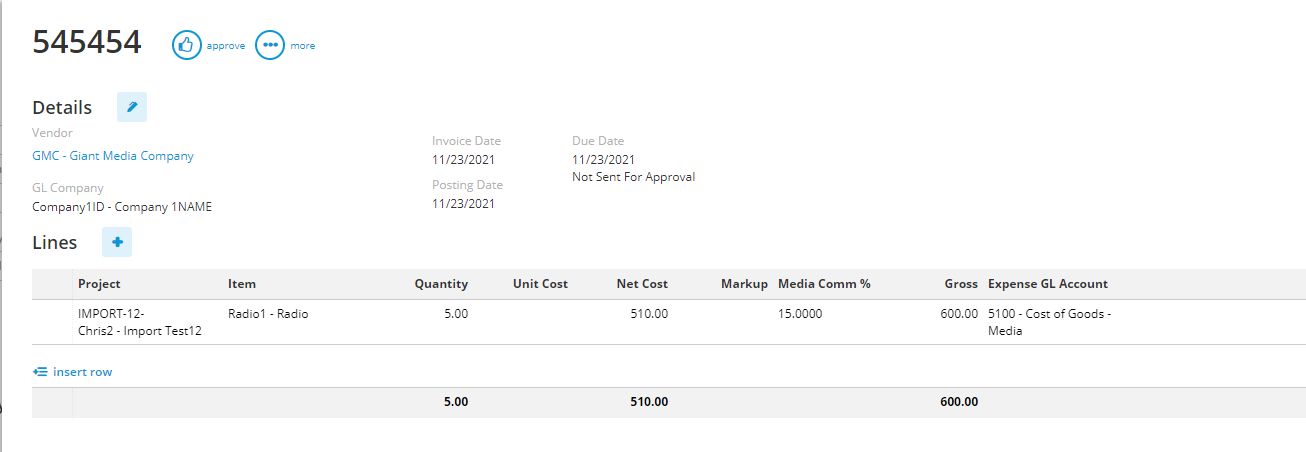The height and width of the screenshot is (452, 1306).
Task: Click the insert row link text
Action: [x=83, y=372]
